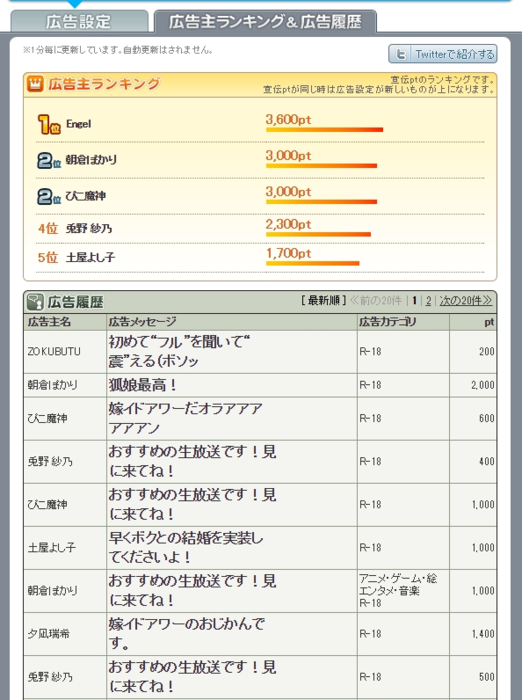The image size is (522, 700).
Task: Click the 広告履歴 header icon
Action: coord(35,302)
